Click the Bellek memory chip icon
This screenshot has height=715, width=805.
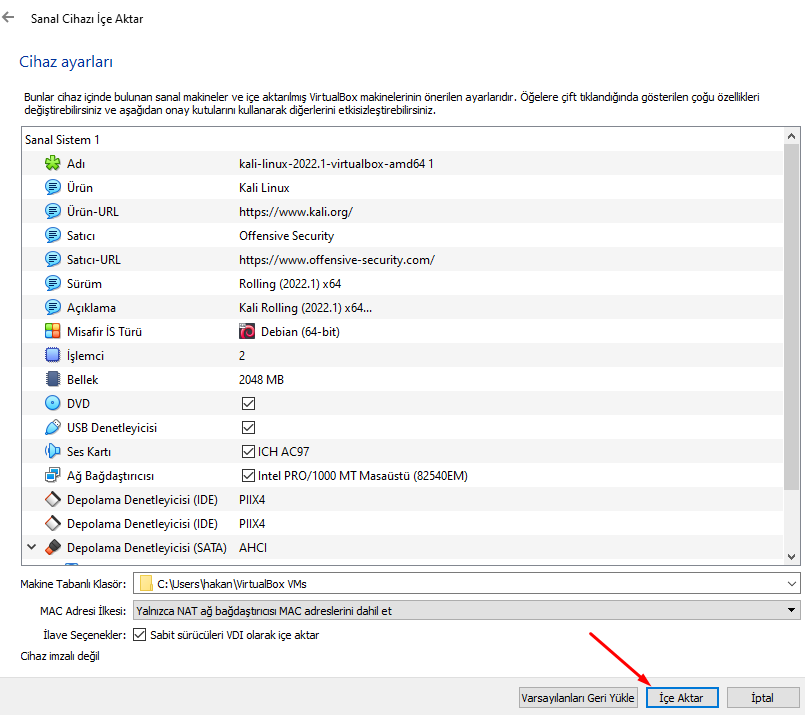[x=53, y=379]
